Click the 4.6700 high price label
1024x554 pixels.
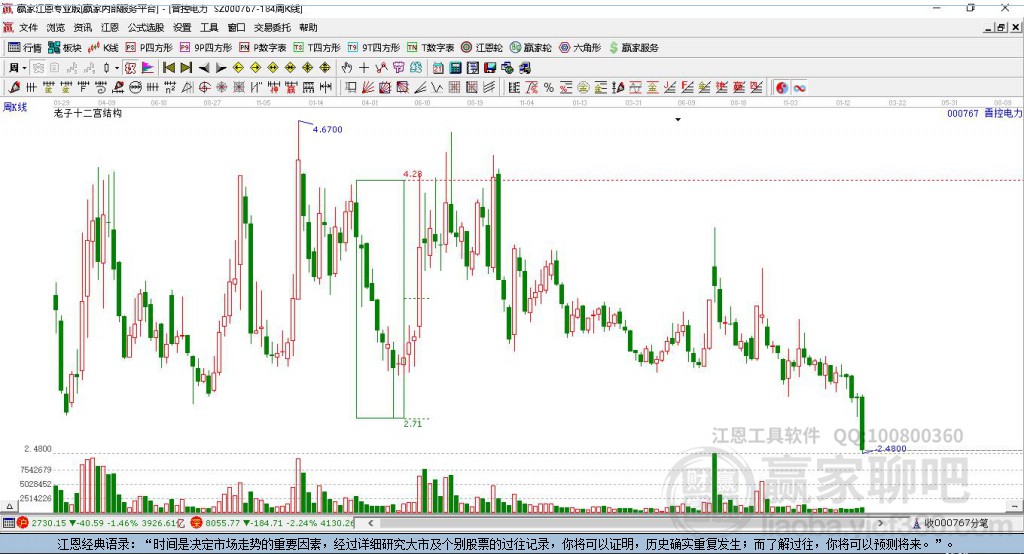click(x=327, y=129)
